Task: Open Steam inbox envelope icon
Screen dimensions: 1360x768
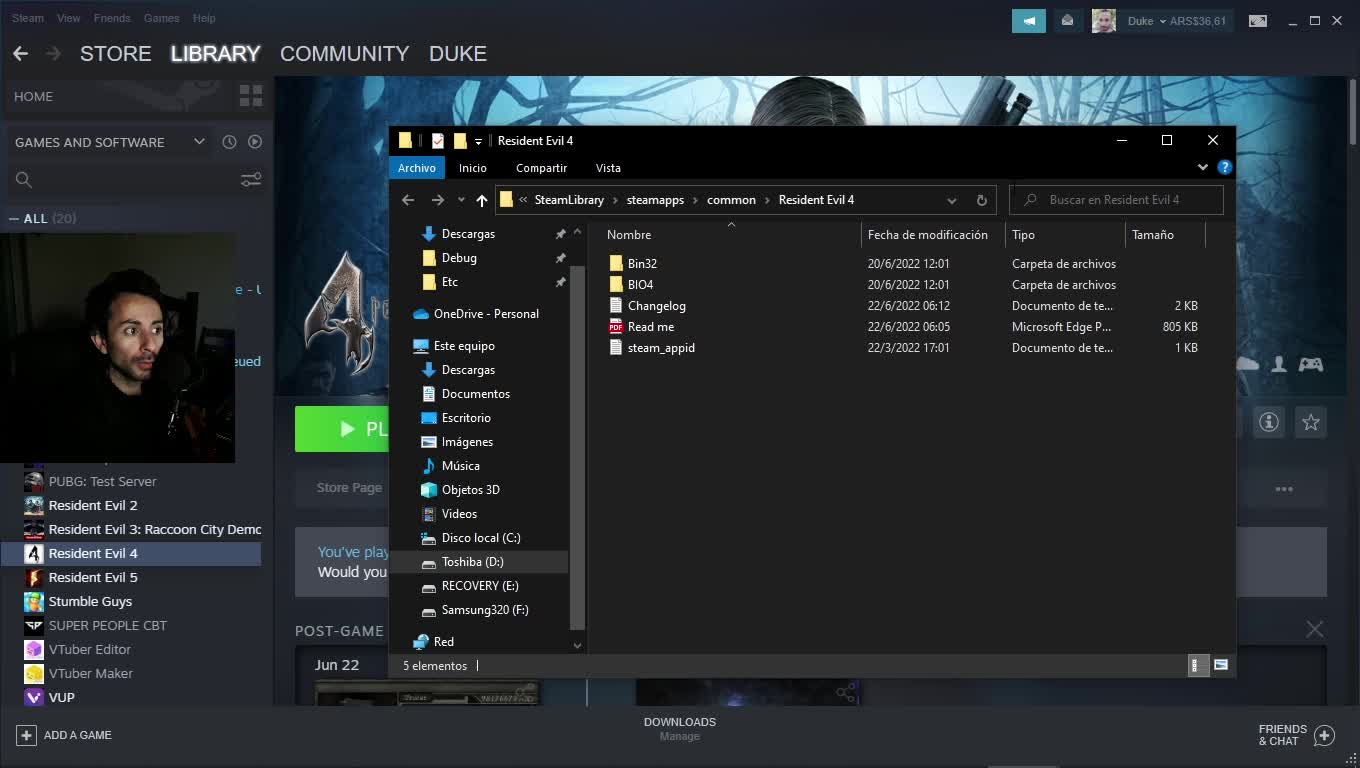Action: (1067, 21)
